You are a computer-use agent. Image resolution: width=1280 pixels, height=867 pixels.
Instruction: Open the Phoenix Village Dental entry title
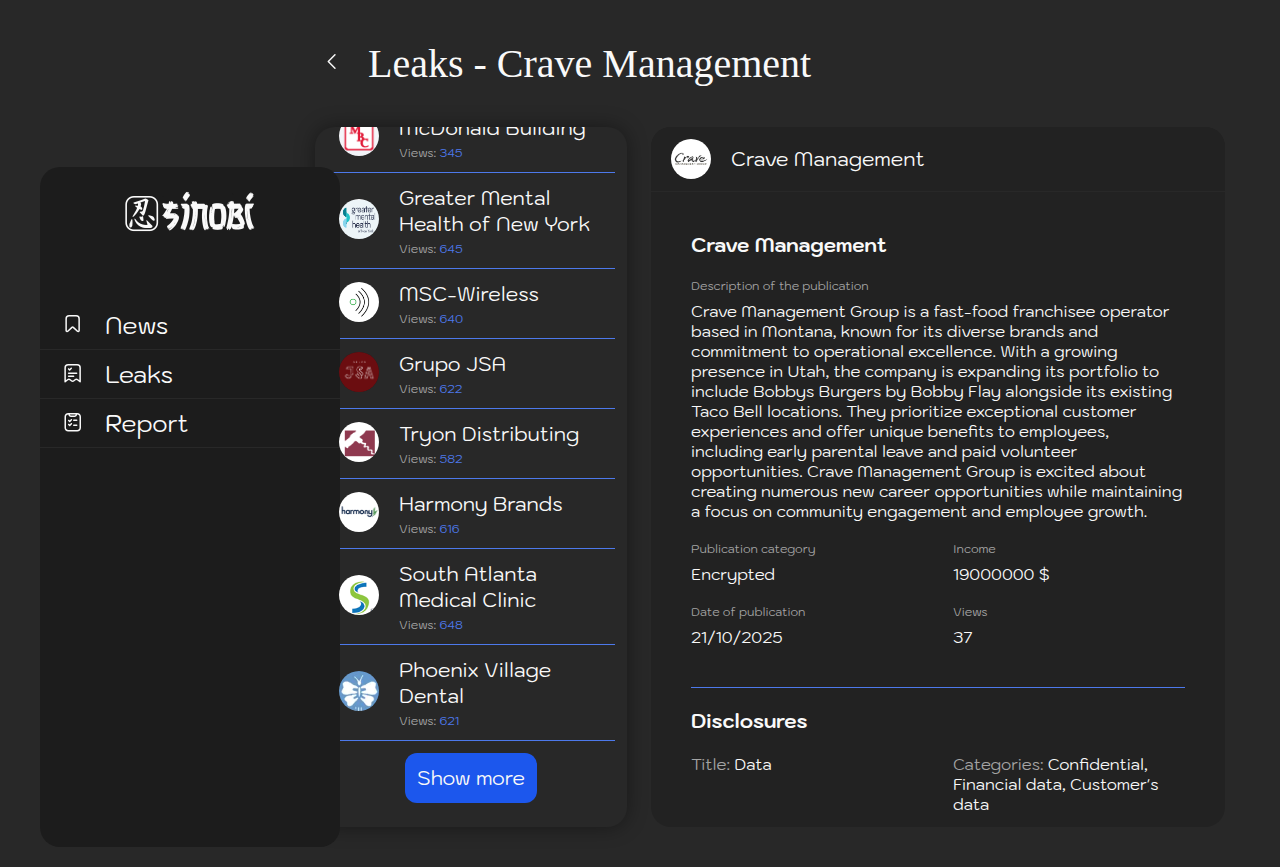tap(475, 683)
